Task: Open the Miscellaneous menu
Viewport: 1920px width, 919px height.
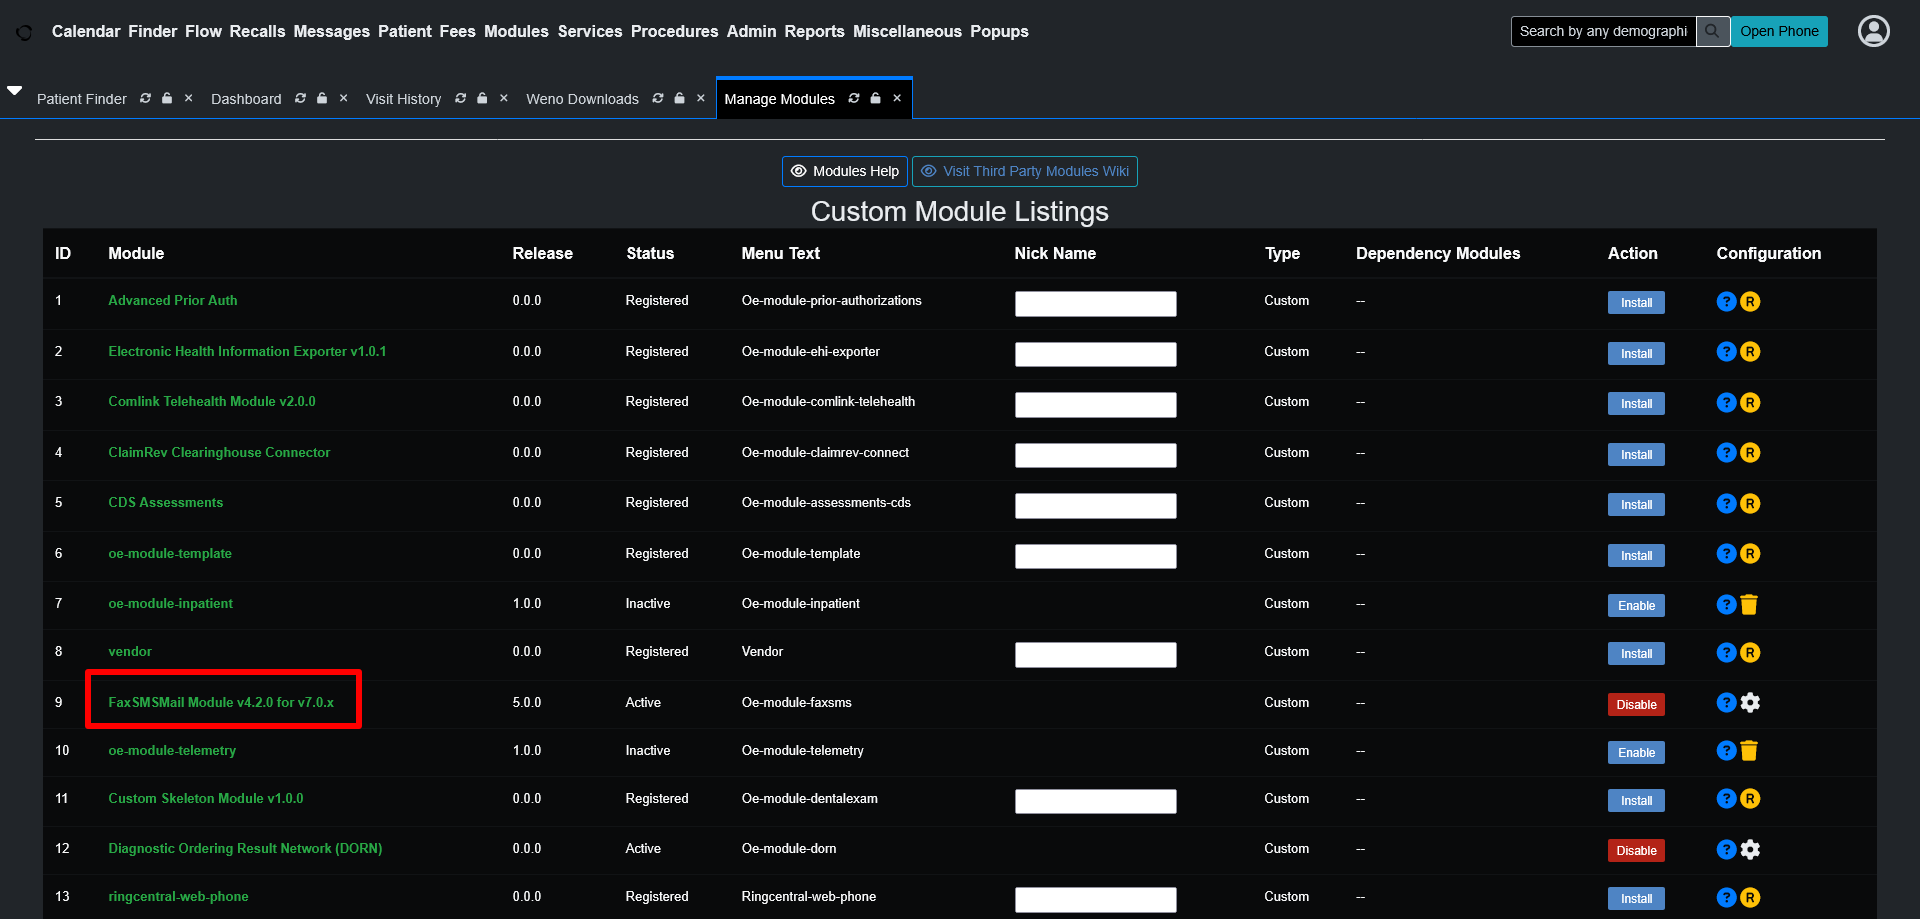Action: click(x=907, y=31)
